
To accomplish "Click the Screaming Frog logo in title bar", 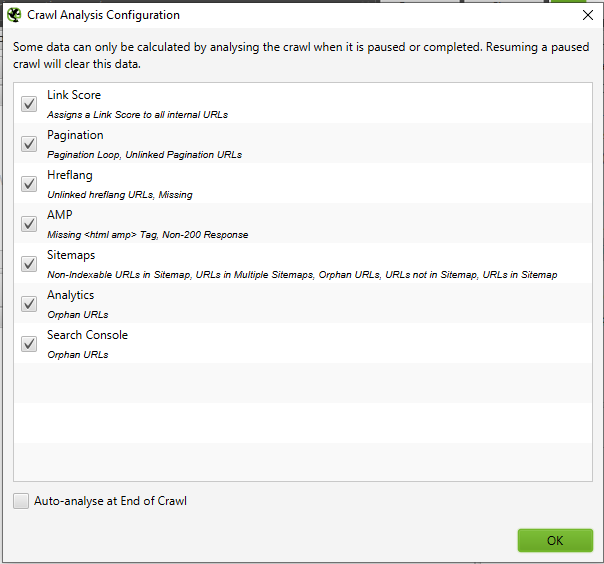I will click(x=14, y=15).
